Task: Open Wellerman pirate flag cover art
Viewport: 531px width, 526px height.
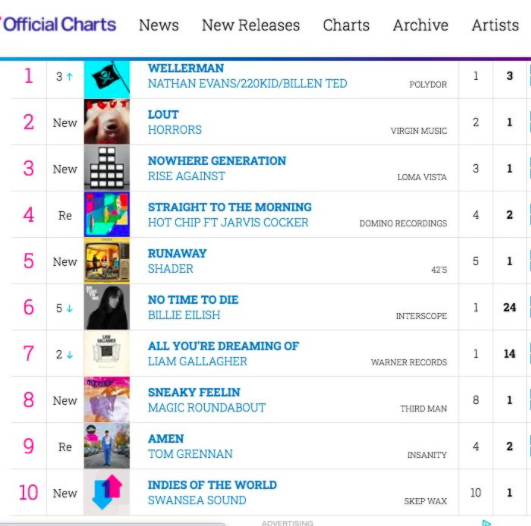Action: click(x=107, y=80)
